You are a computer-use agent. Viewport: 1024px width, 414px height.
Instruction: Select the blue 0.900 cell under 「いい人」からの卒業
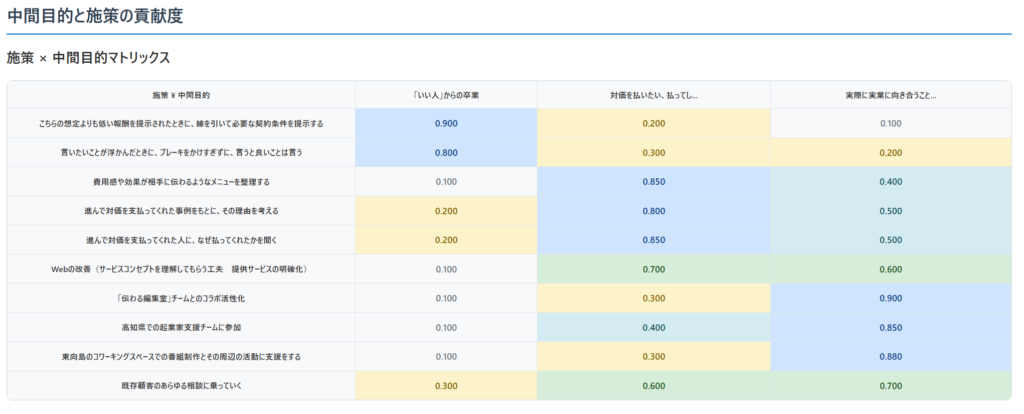[446, 123]
